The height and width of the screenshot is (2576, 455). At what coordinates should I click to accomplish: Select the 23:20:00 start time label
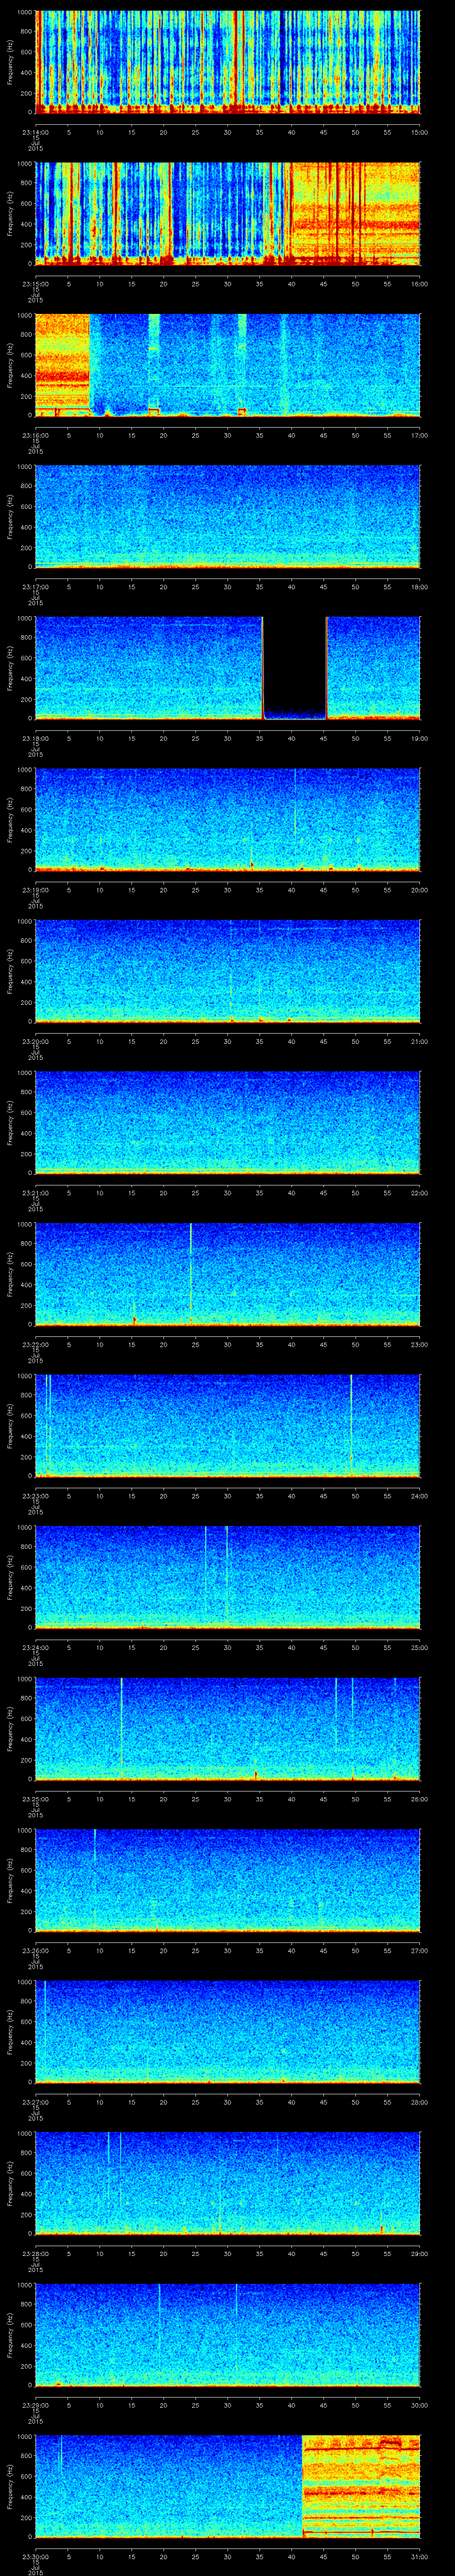coord(35,1041)
